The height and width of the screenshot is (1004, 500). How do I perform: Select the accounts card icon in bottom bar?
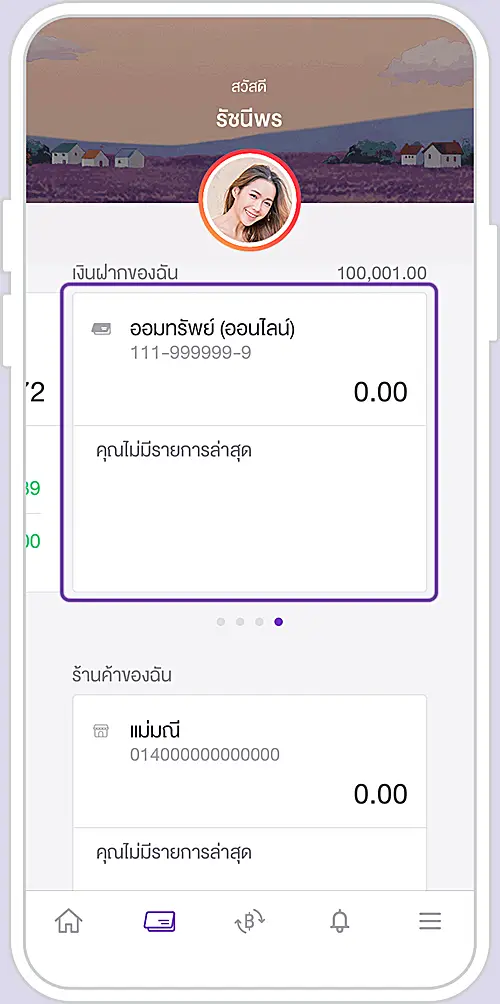click(x=159, y=921)
